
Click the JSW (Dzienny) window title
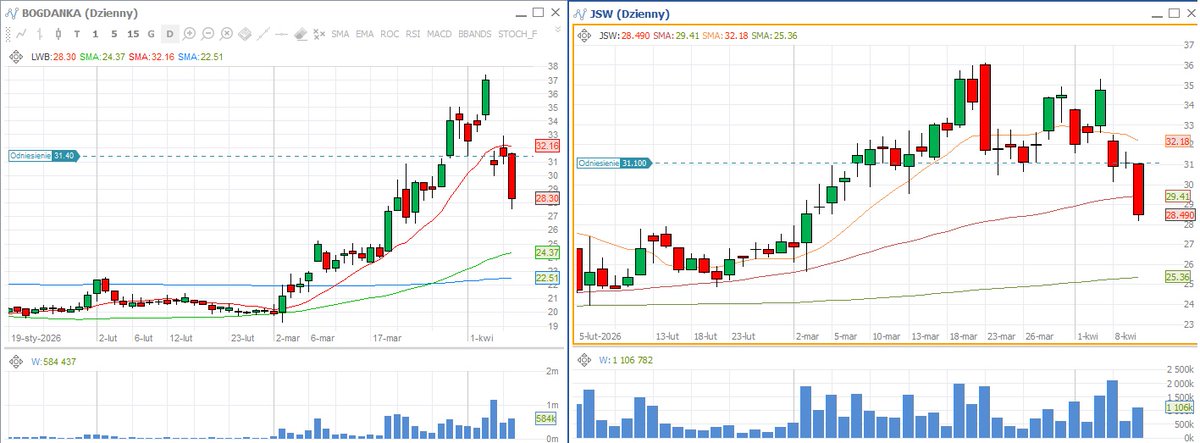tap(631, 14)
